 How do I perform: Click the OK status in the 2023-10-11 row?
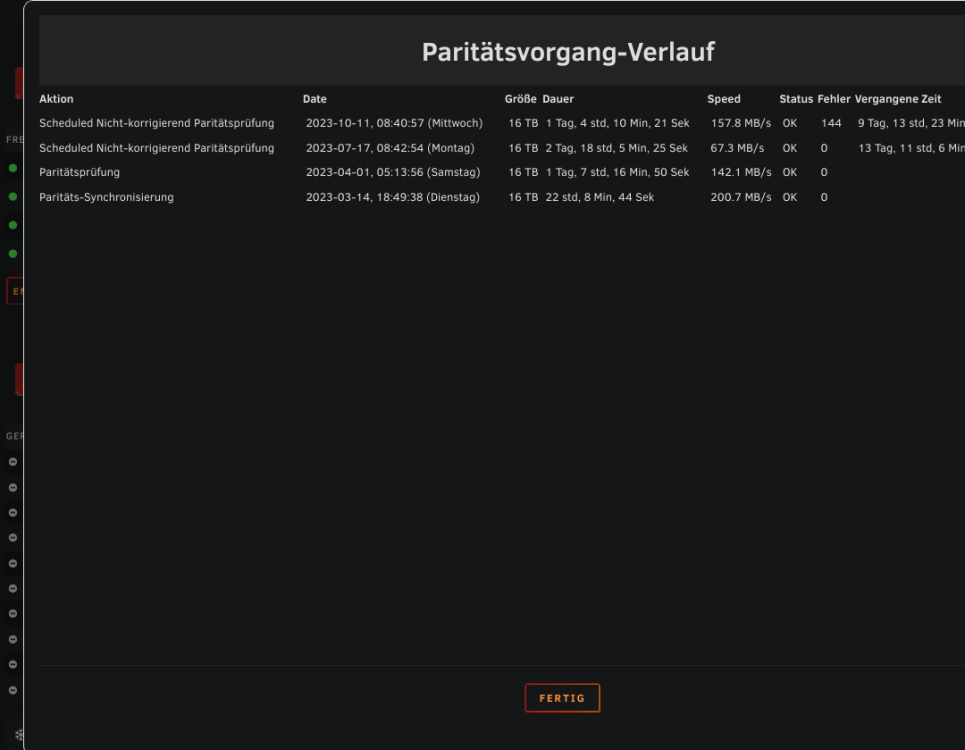[790, 123]
